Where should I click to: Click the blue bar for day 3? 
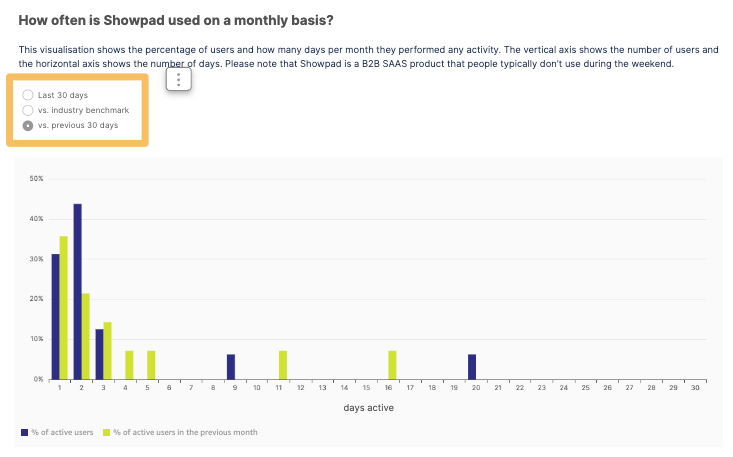point(99,354)
